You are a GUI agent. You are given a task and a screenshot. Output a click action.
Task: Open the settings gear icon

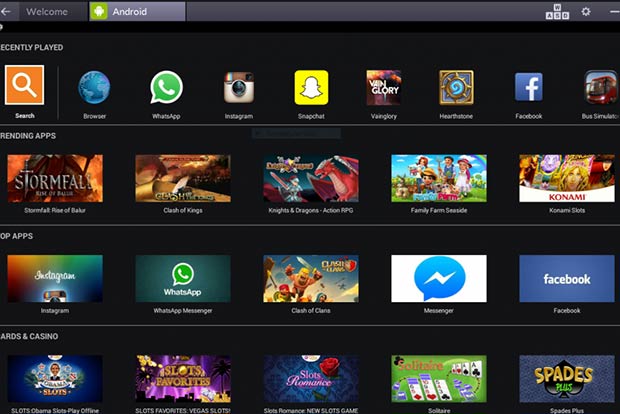point(586,11)
